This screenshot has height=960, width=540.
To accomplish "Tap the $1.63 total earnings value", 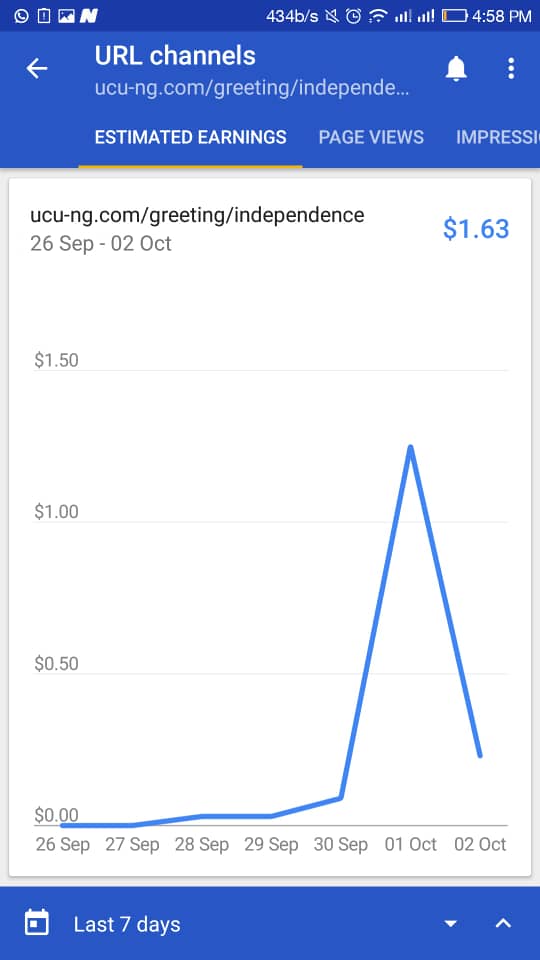I will pos(476,228).
